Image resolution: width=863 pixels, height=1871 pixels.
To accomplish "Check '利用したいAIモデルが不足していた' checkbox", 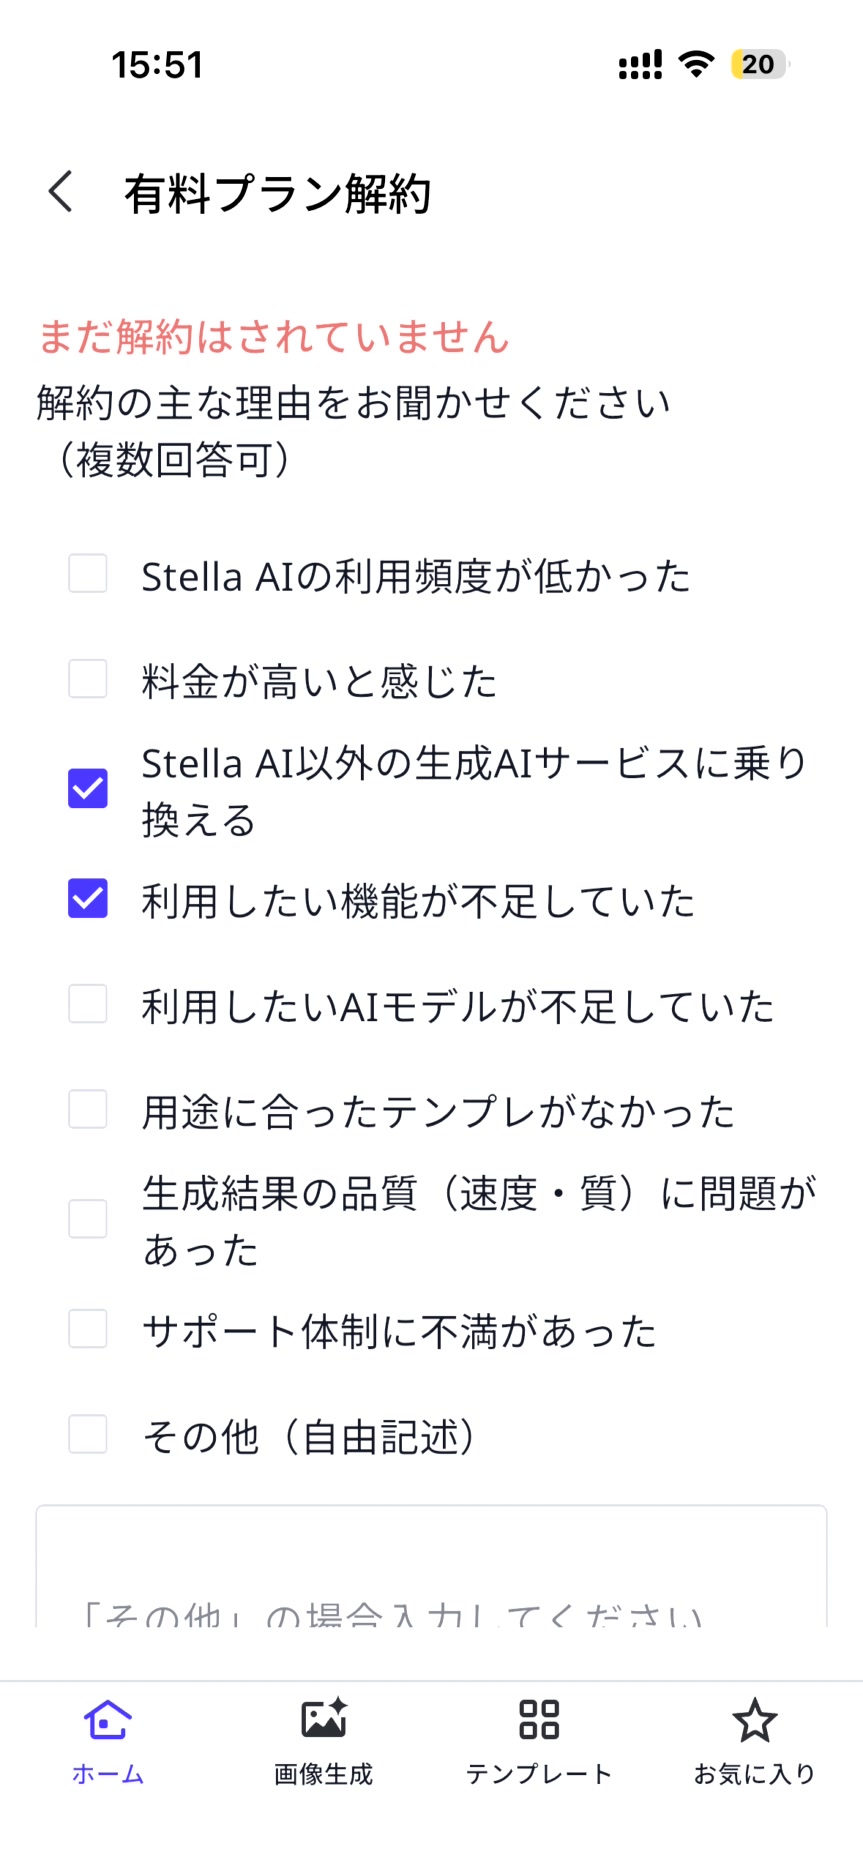I will pos(88,1004).
